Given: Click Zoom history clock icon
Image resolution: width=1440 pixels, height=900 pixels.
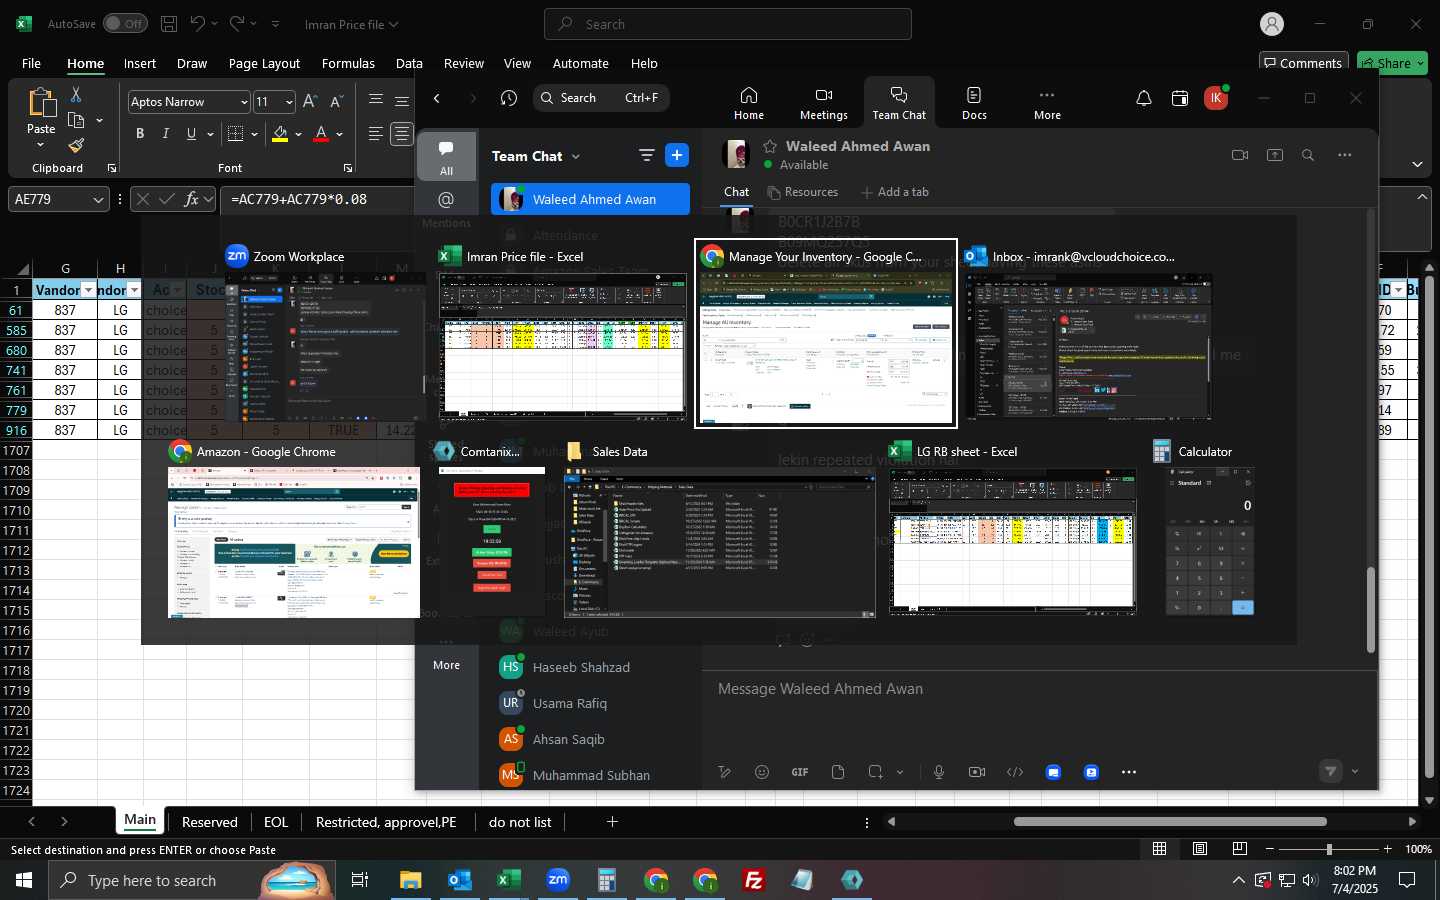Looking at the screenshot, I should 509,98.
